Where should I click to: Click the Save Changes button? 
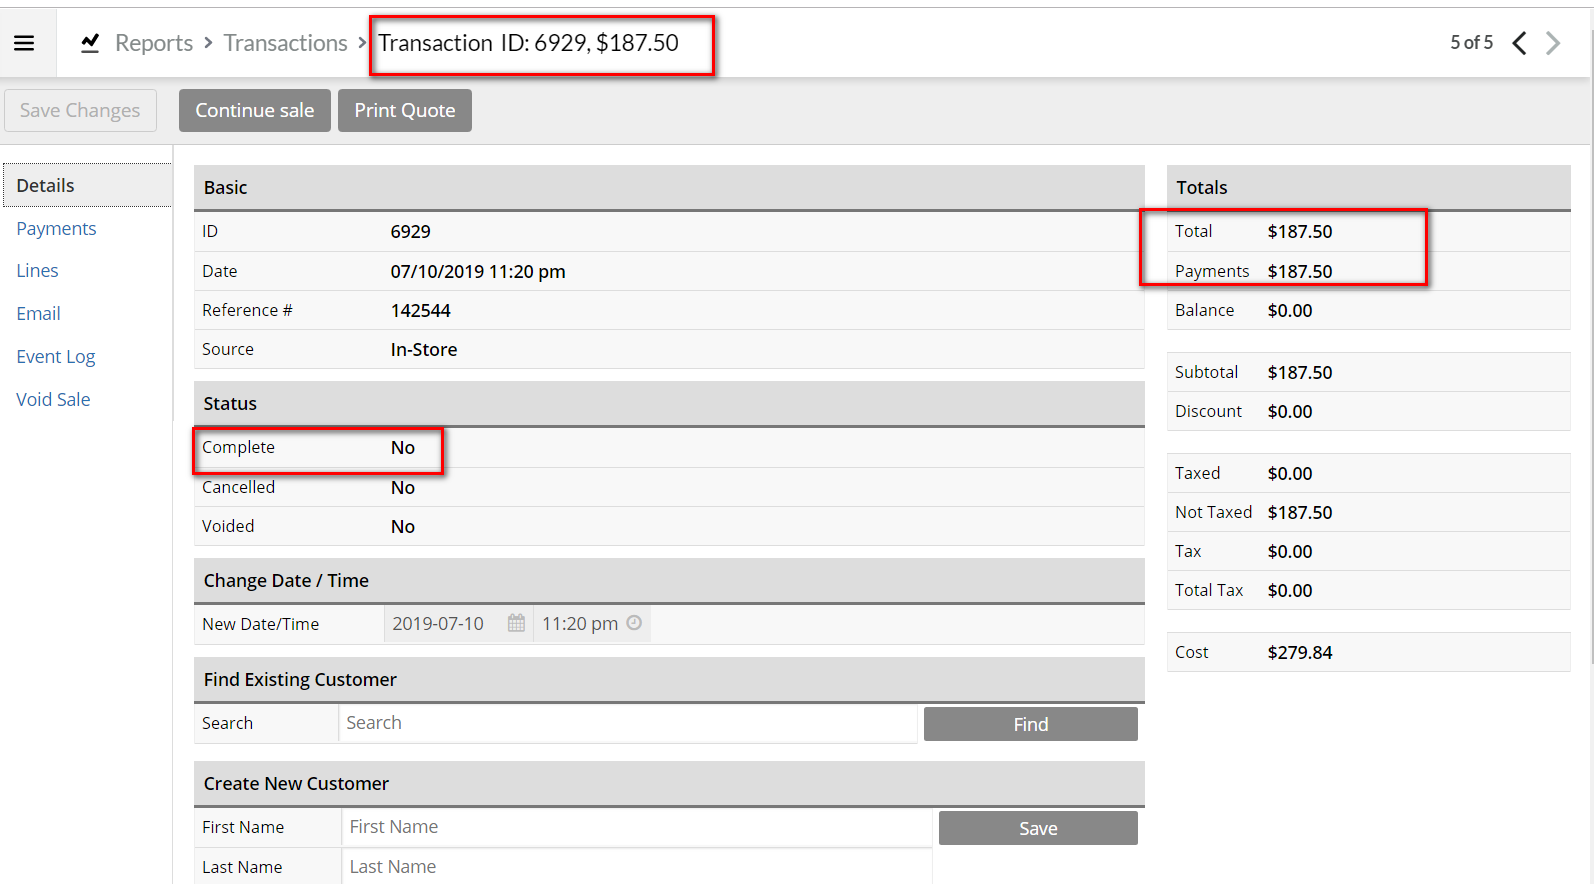[x=80, y=110]
